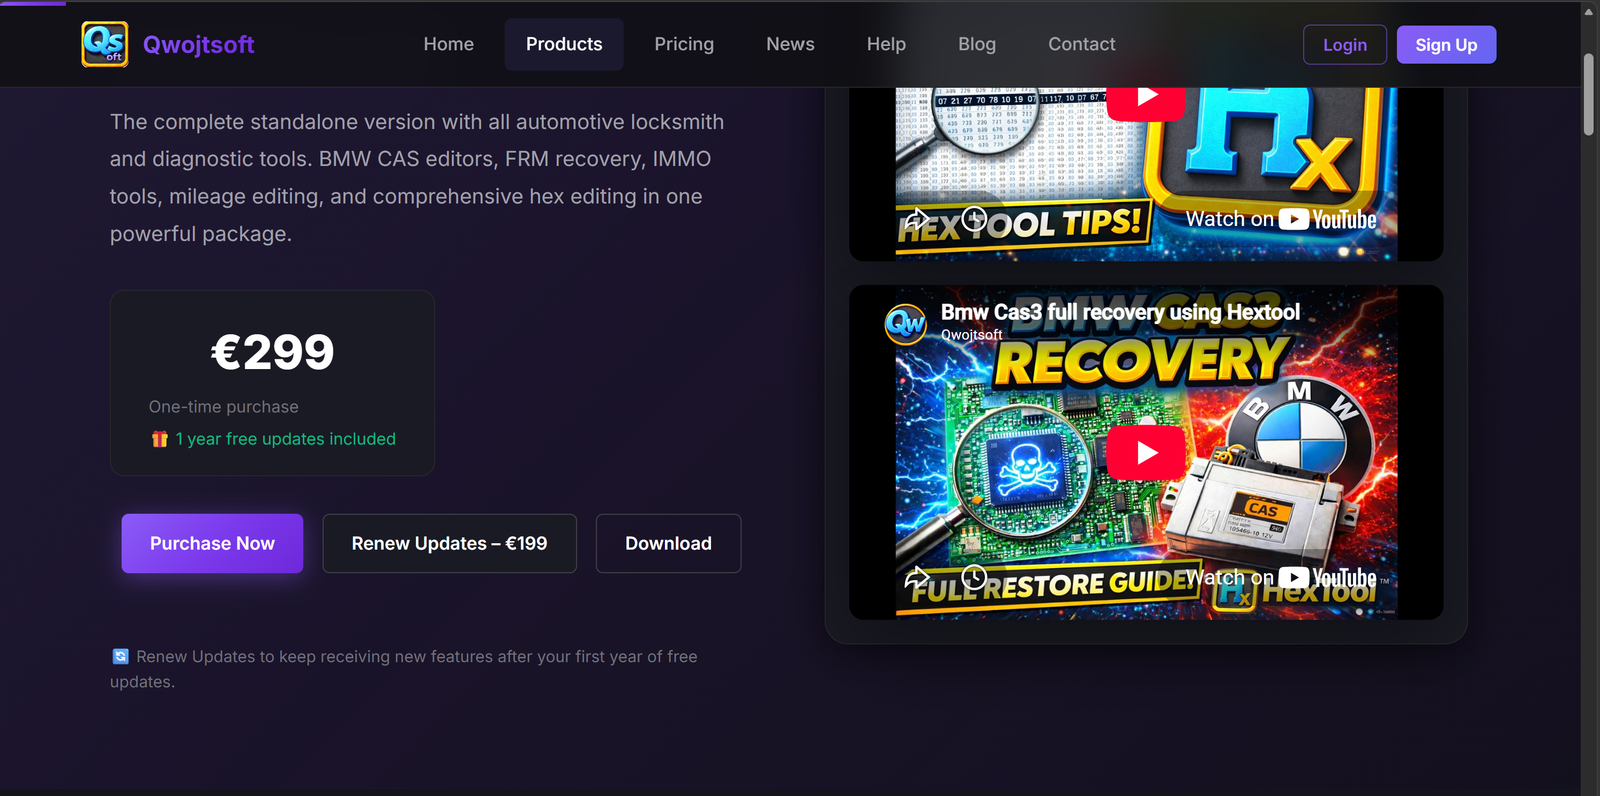
Task: Click the refresh icon beside Renew Updates note
Action: coord(120,656)
